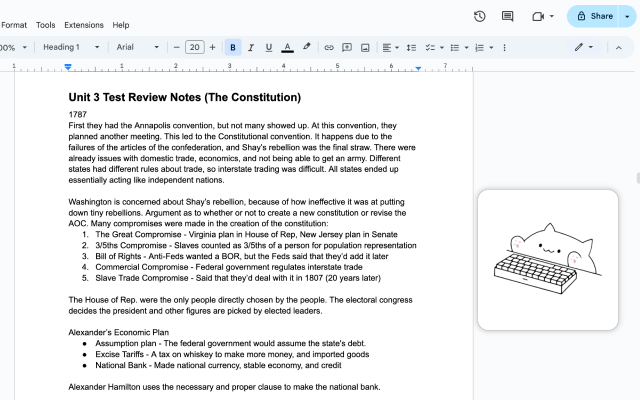The image size is (640, 400).
Task: Expand the Share options arrow
Action: coord(627,16)
